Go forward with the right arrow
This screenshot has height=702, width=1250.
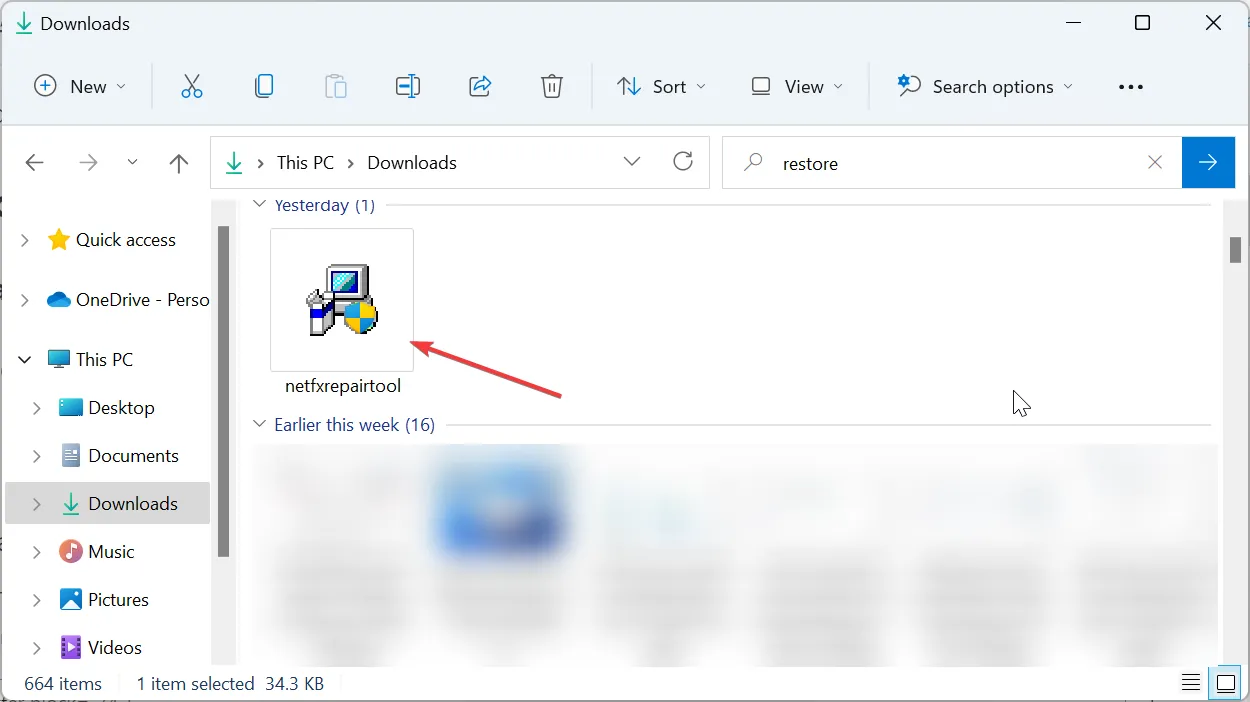[88, 163]
